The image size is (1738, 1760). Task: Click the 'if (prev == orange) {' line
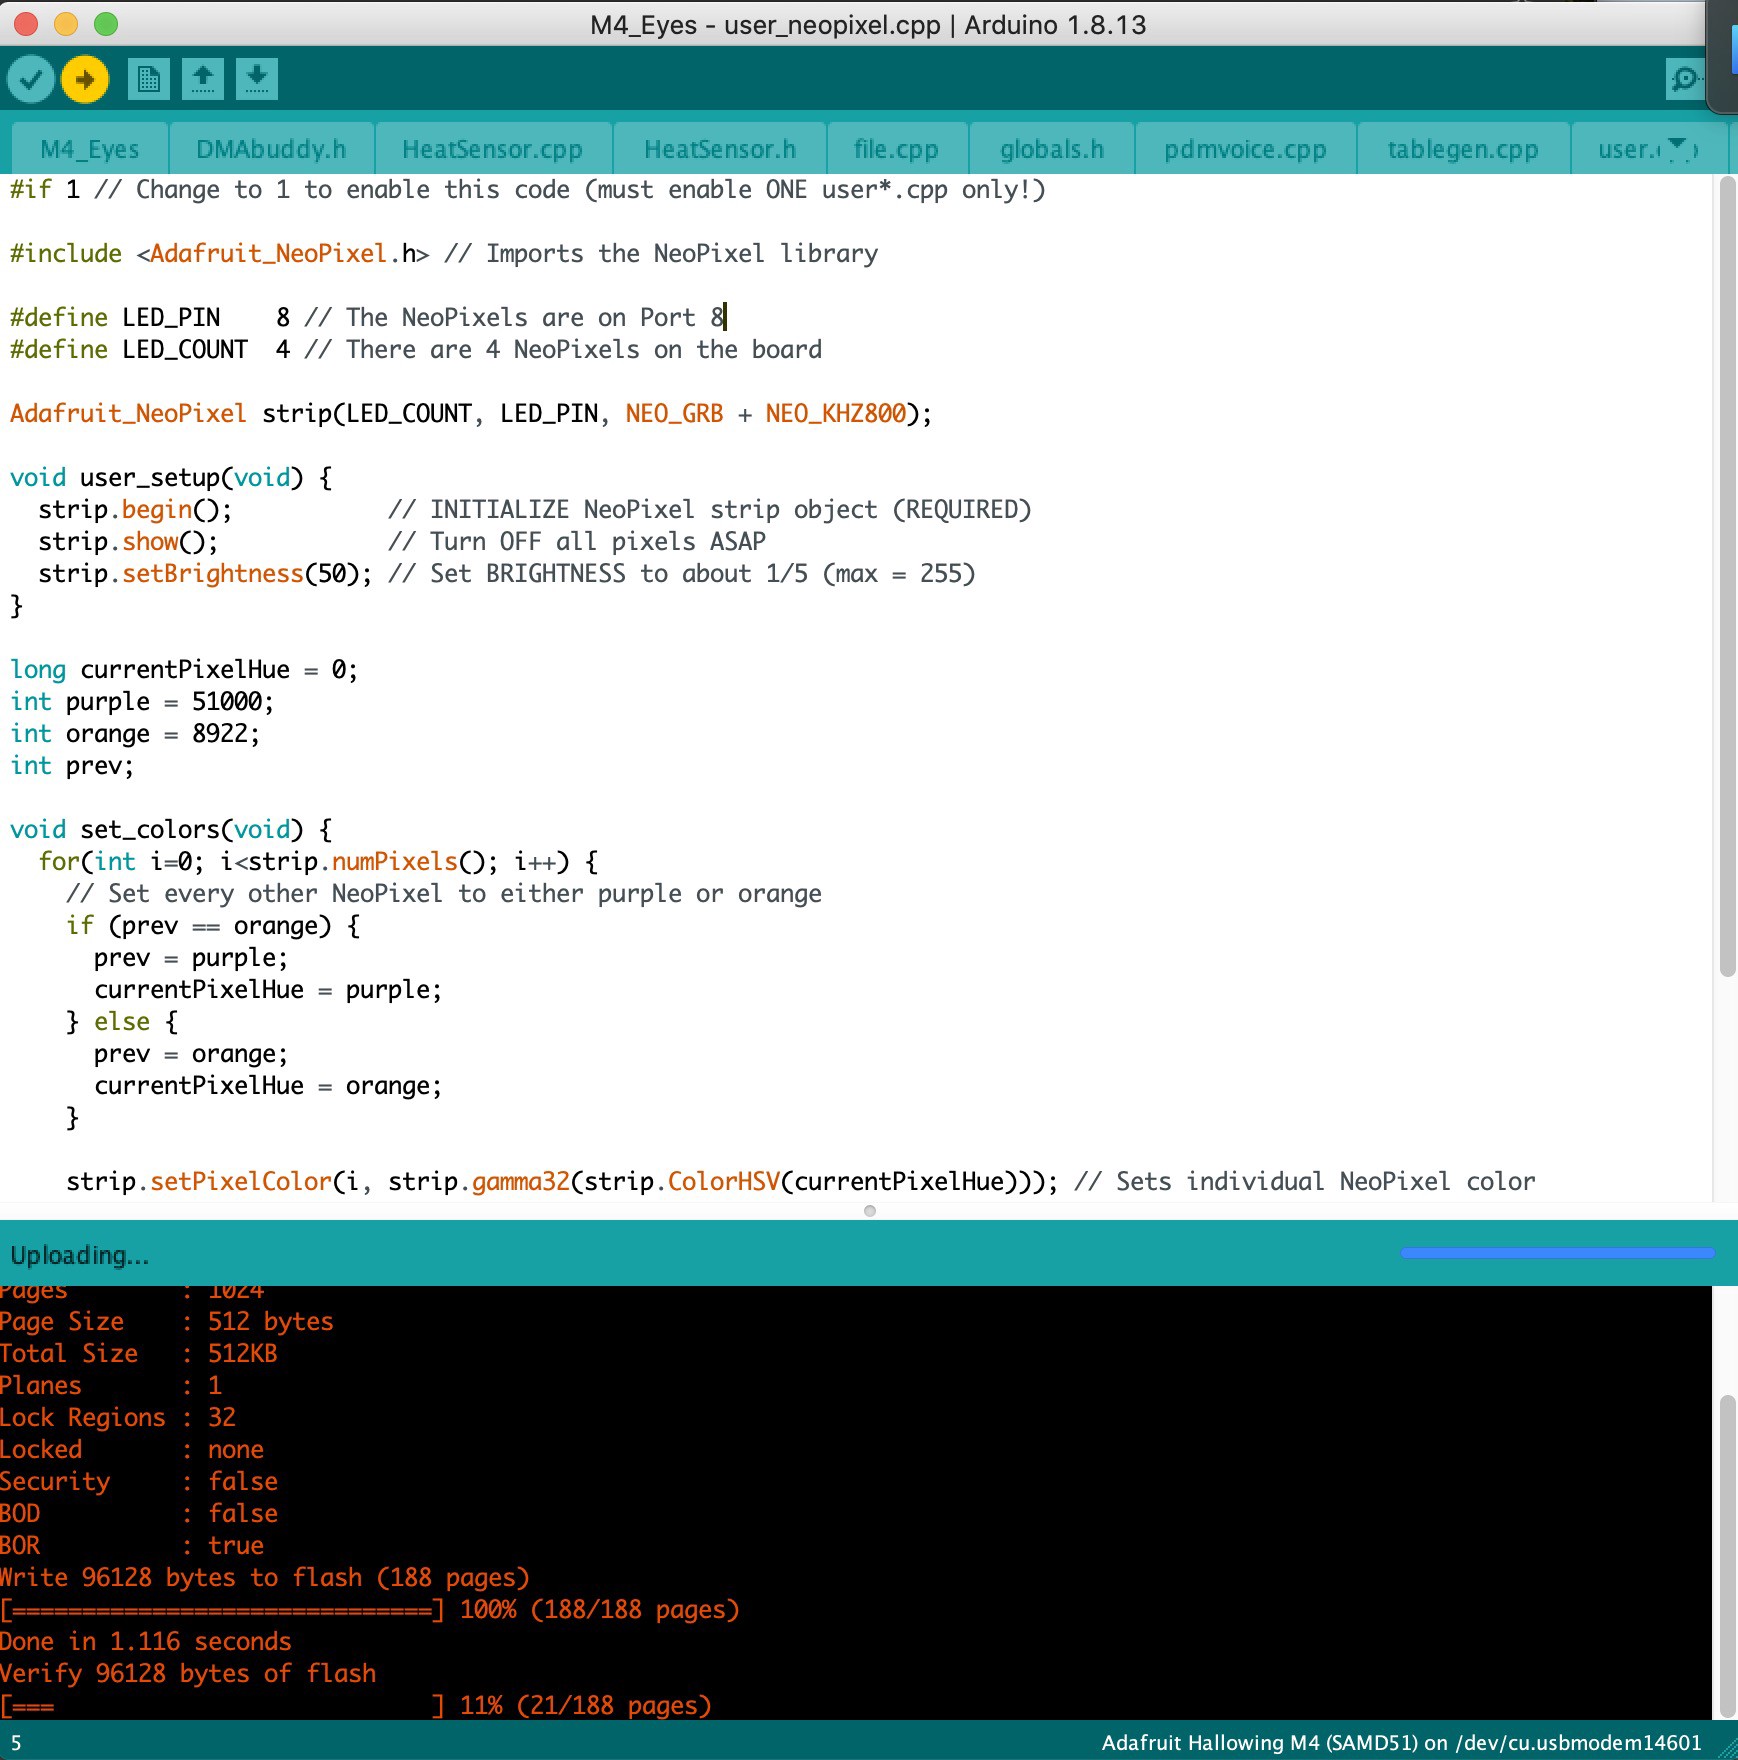click(x=213, y=925)
